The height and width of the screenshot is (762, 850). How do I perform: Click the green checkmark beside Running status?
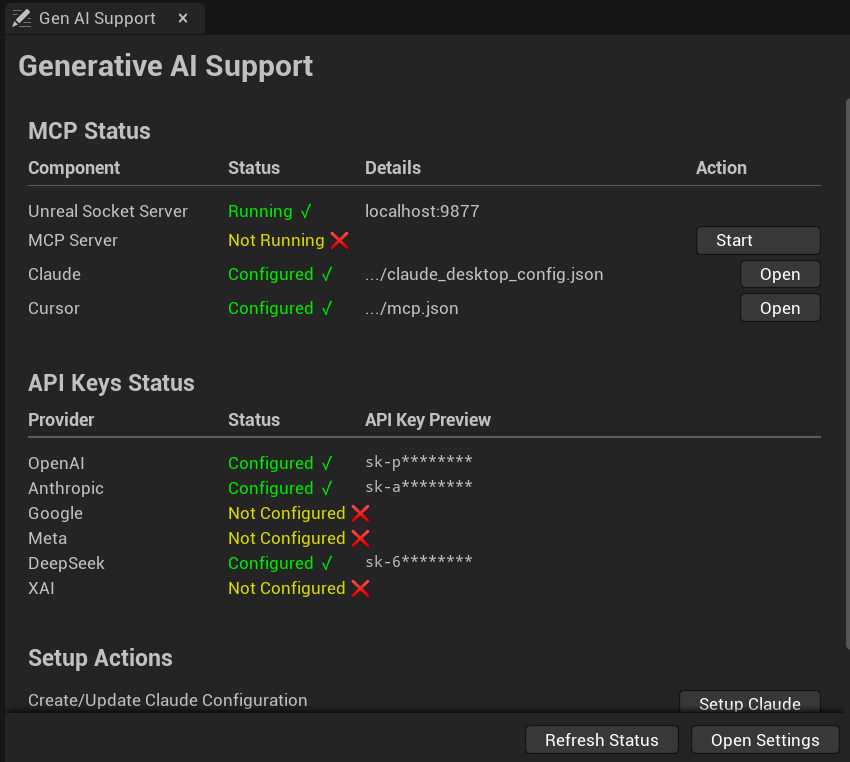pyautogui.click(x=306, y=211)
